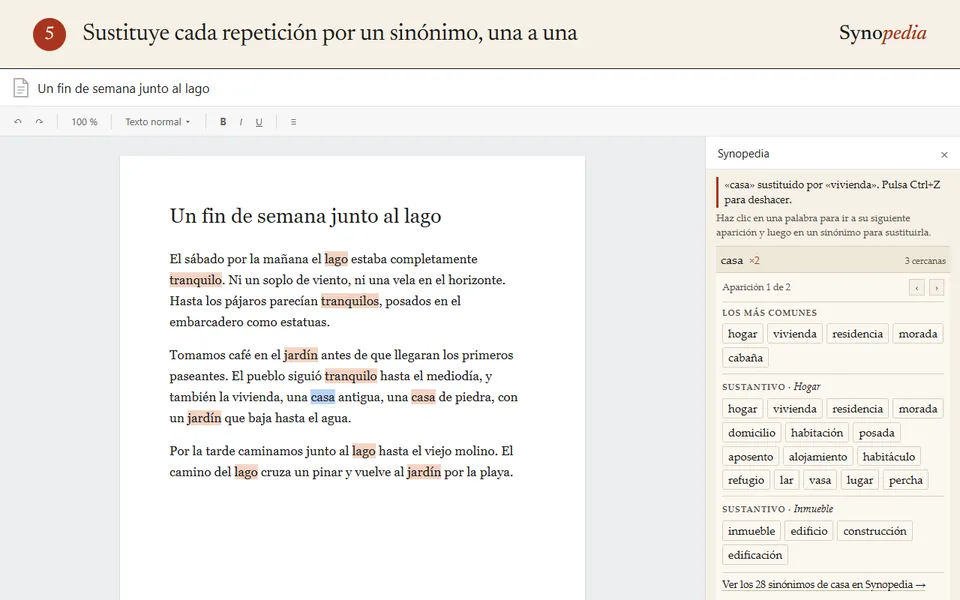Pick the synonym construcción
This screenshot has width=960, height=600.
(875, 531)
